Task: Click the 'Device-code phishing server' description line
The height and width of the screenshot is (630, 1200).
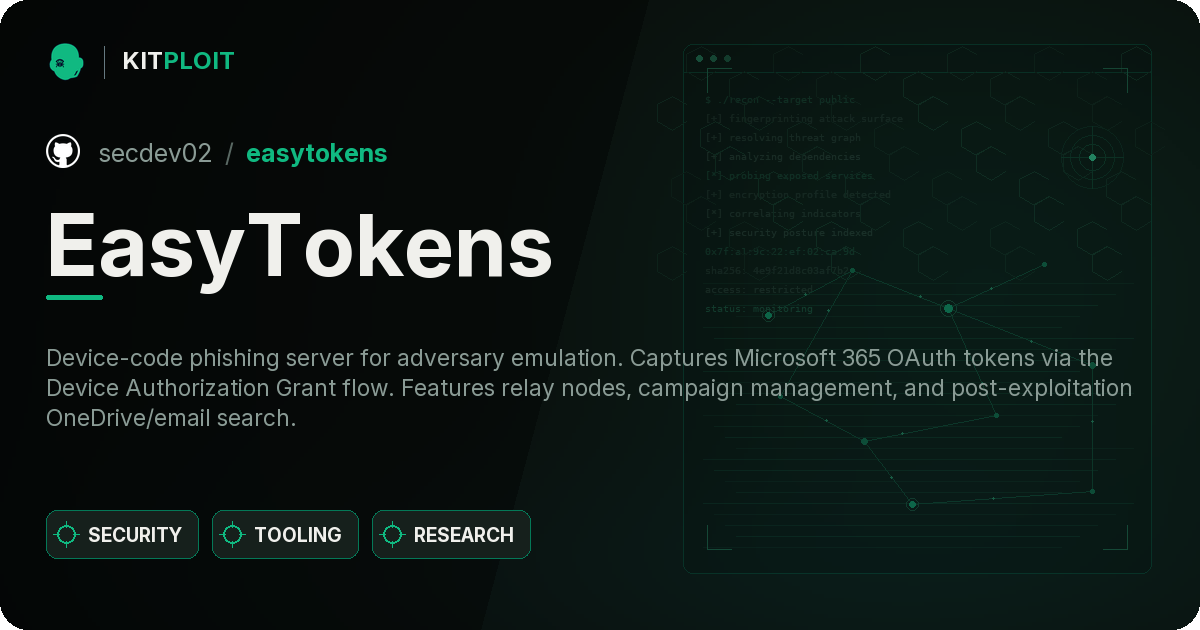Action: point(579,358)
